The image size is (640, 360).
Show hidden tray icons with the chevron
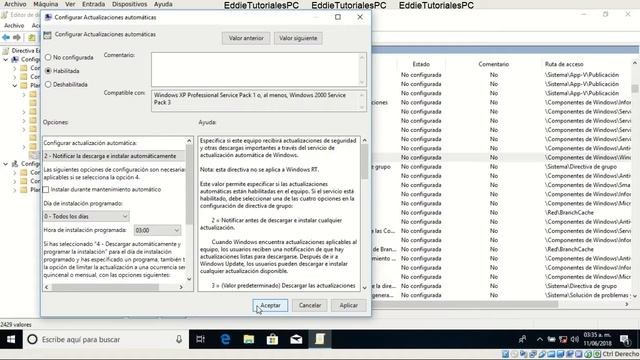[540, 339]
